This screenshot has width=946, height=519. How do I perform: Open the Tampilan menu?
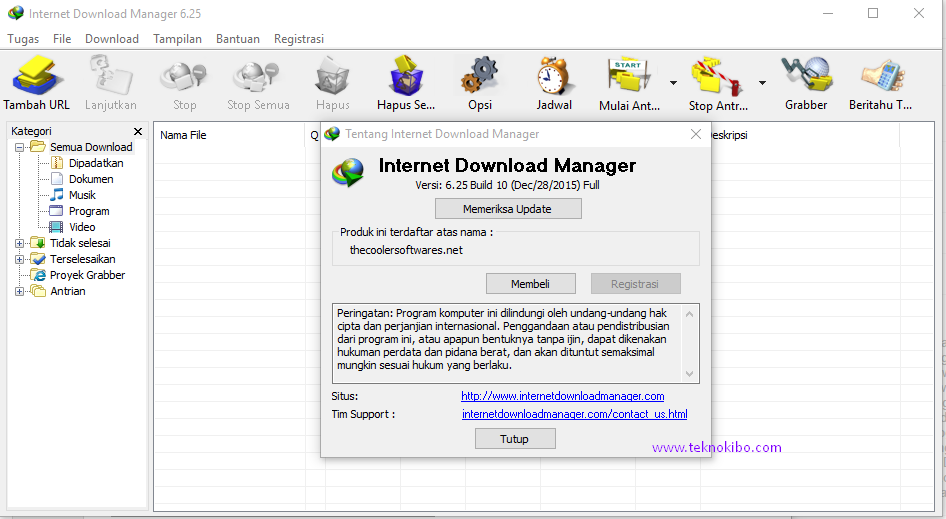[x=177, y=39]
